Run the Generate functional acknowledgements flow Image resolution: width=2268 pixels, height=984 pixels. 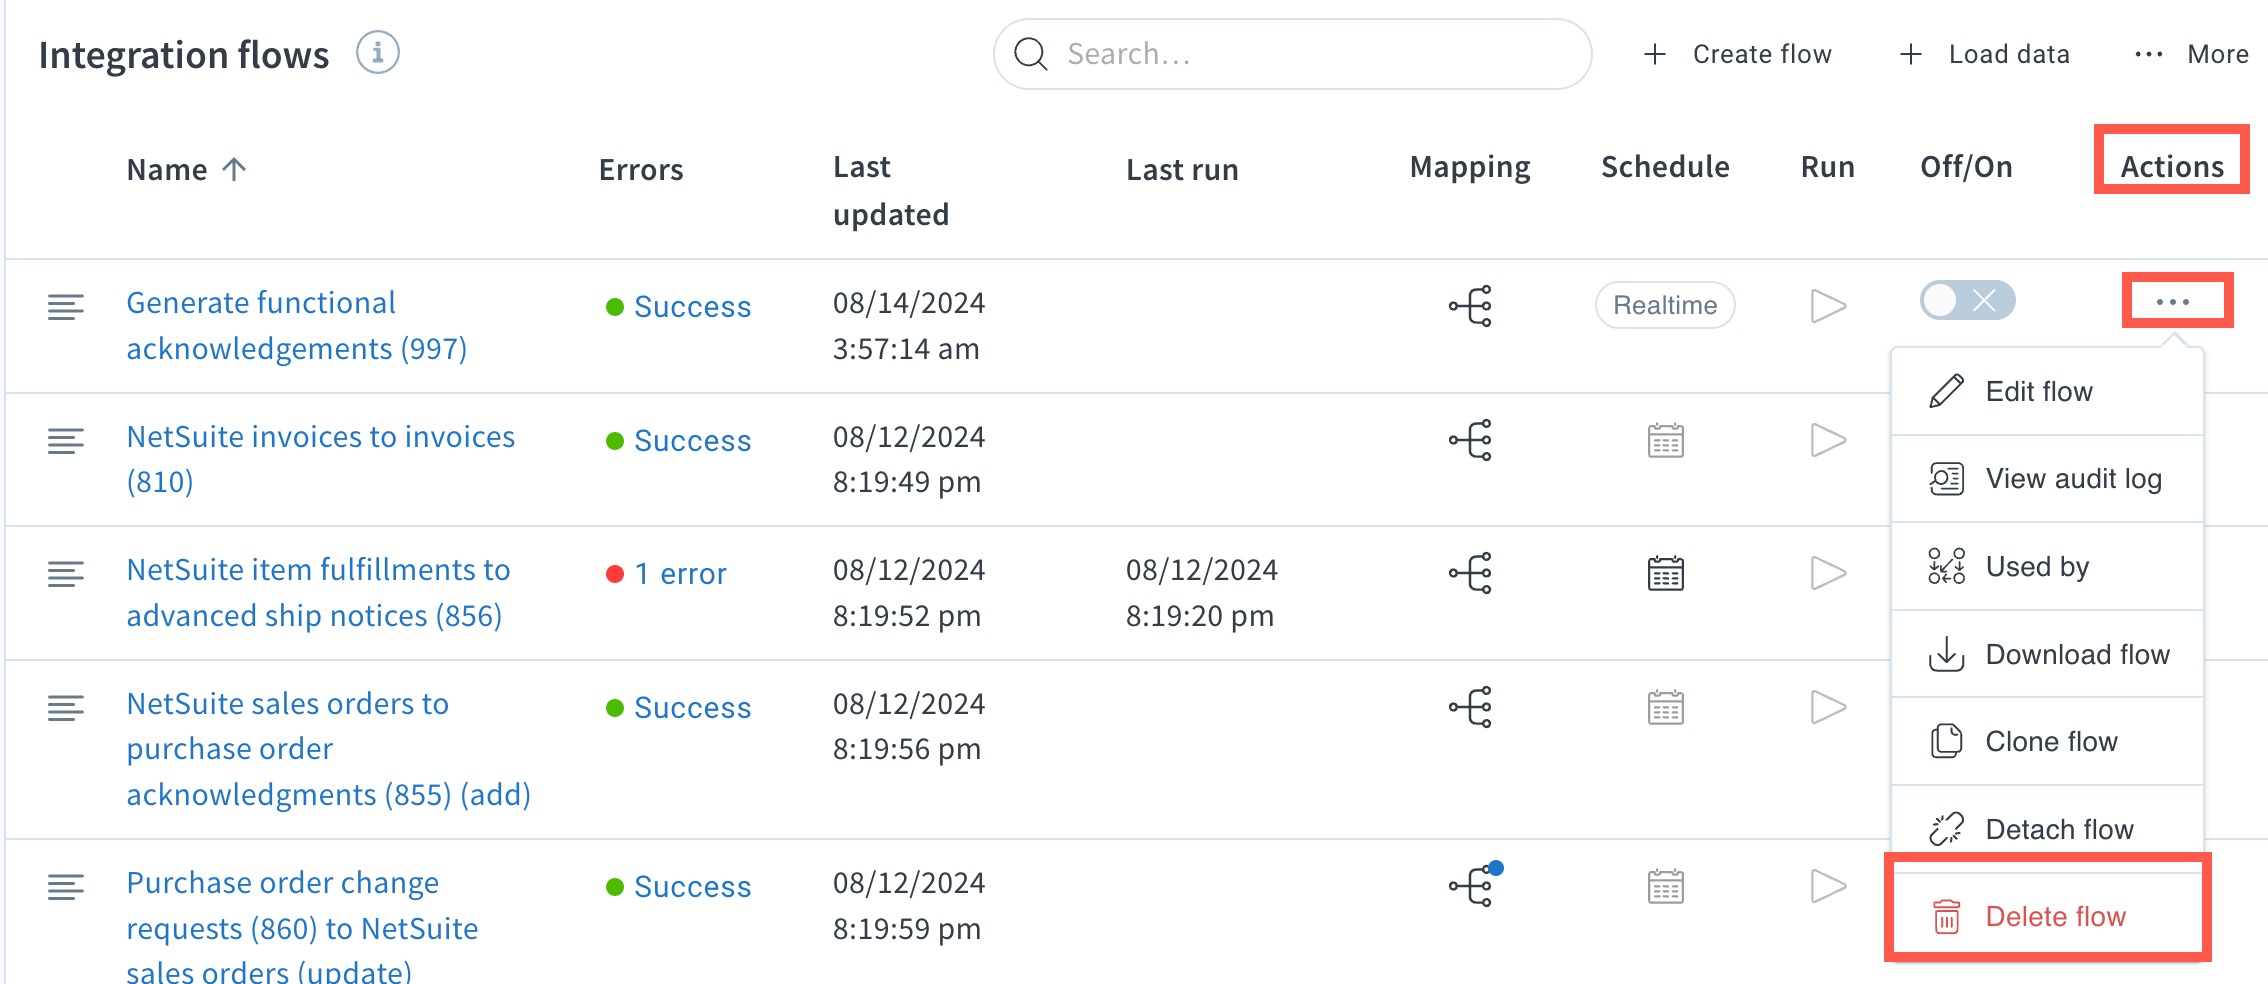[1828, 306]
